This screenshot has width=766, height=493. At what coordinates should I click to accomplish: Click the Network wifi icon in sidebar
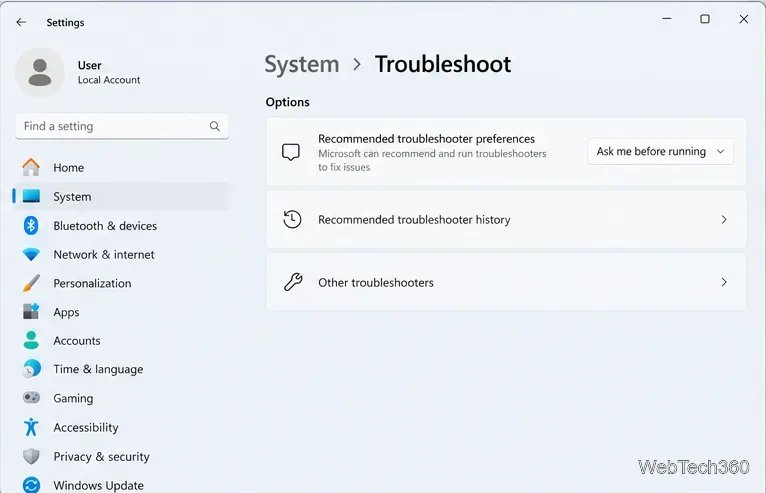point(31,254)
